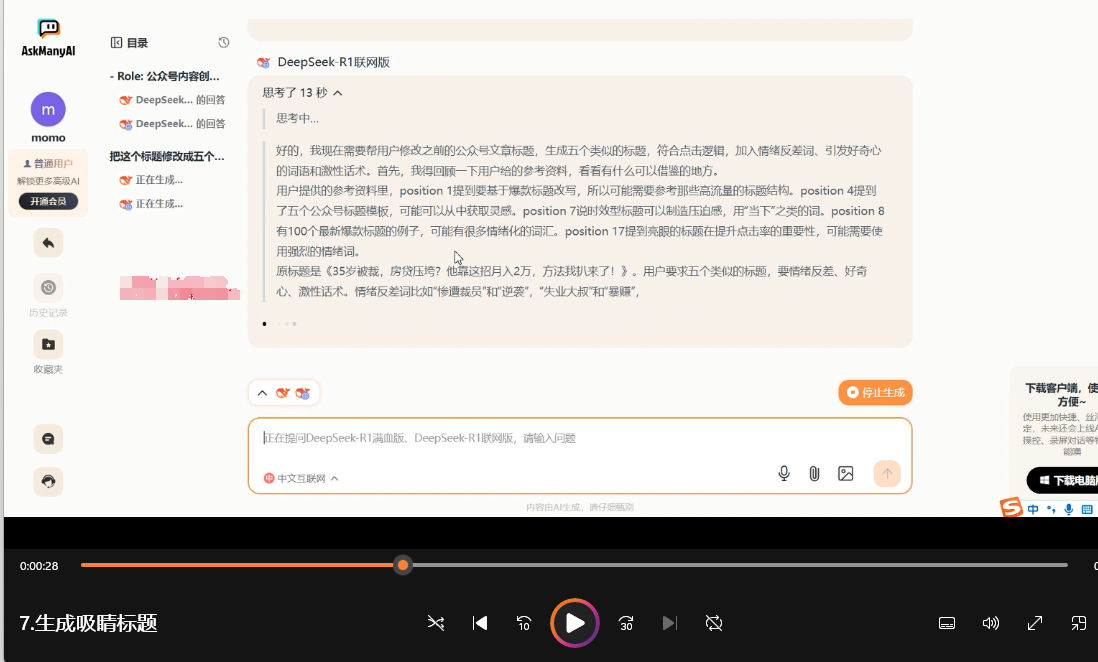Click the DeepSeek-R1联网版 model title

click(x=333, y=62)
